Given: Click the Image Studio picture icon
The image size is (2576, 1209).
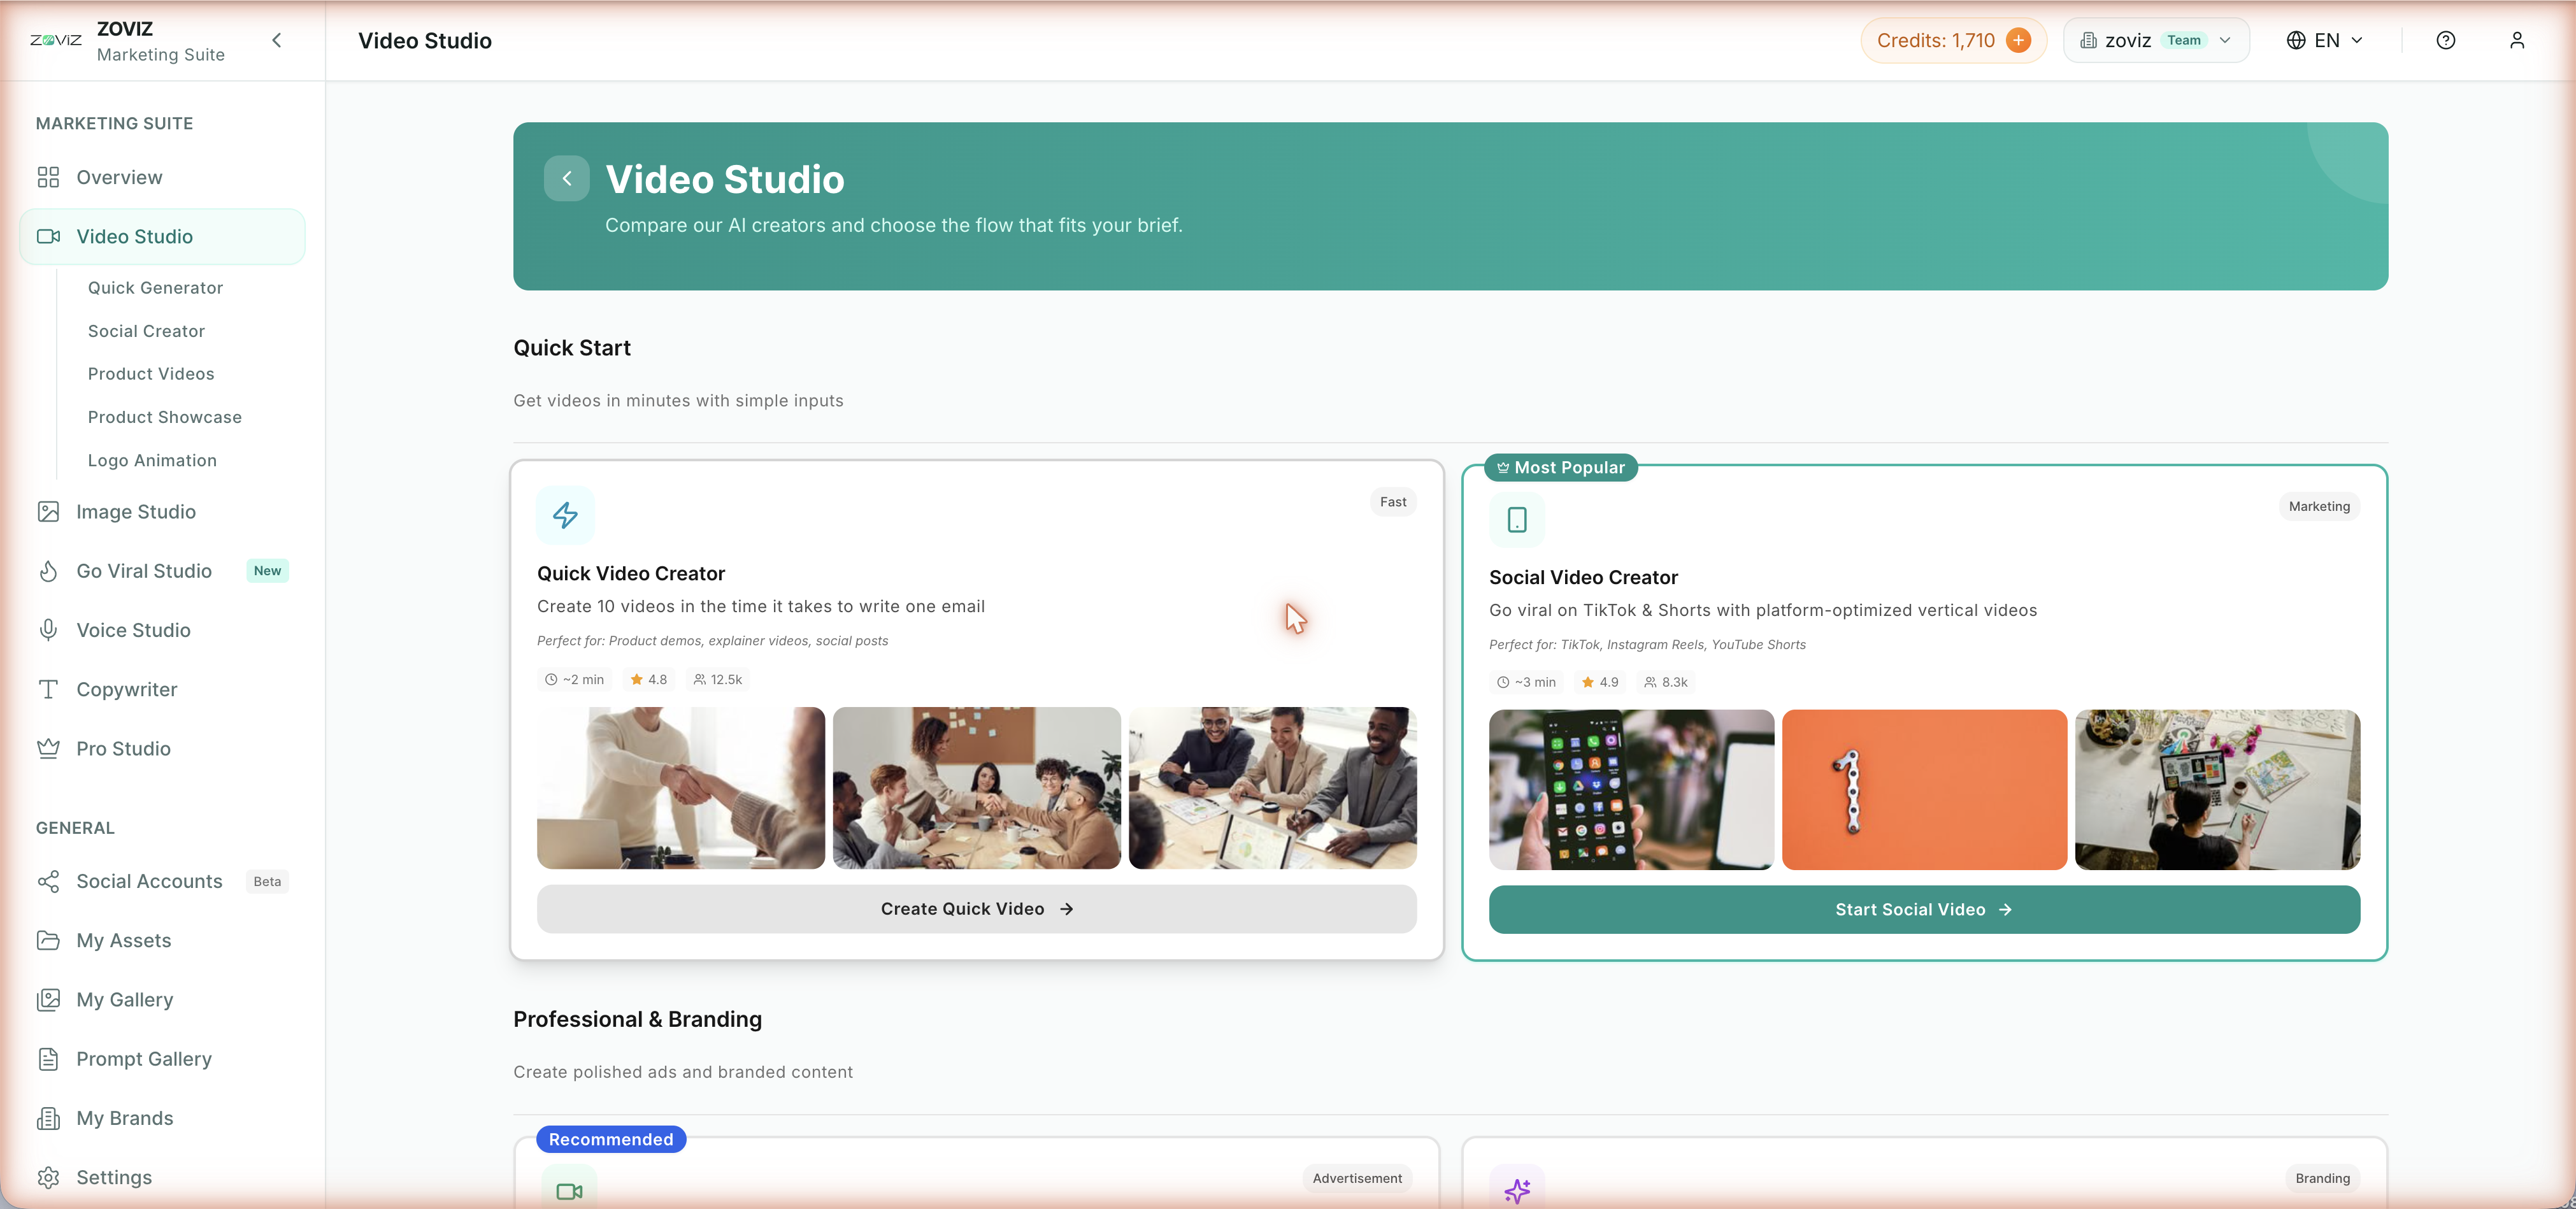Looking at the screenshot, I should click(x=48, y=511).
